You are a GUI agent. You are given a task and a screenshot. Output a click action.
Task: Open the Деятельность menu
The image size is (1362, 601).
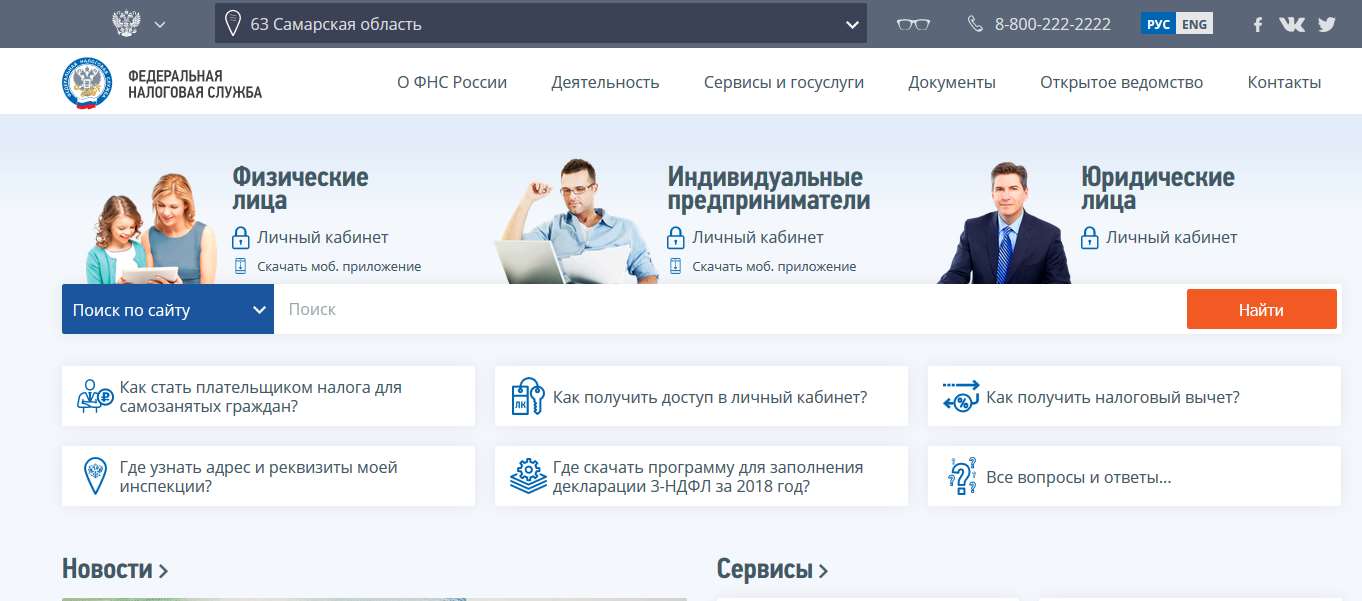pos(605,82)
